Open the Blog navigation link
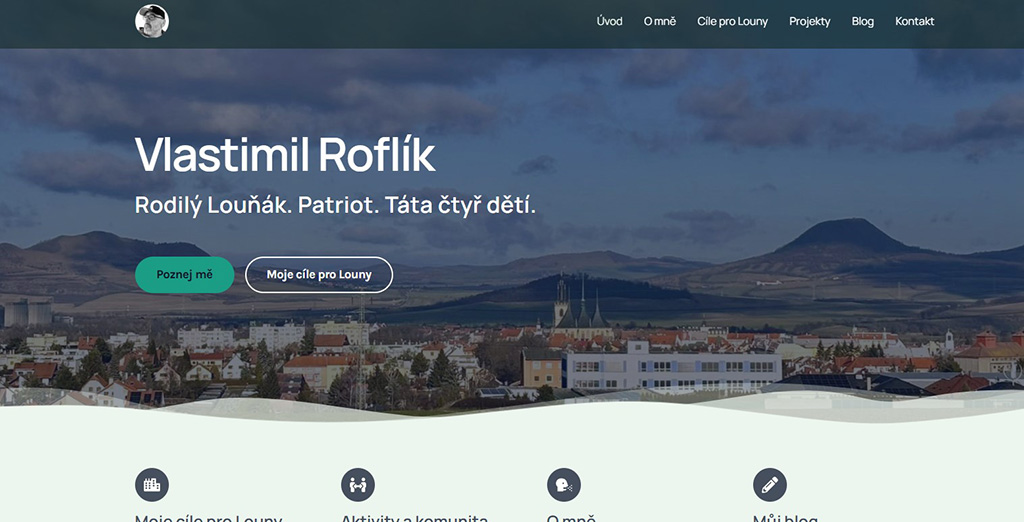Image resolution: width=1024 pixels, height=522 pixels. (x=863, y=22)
